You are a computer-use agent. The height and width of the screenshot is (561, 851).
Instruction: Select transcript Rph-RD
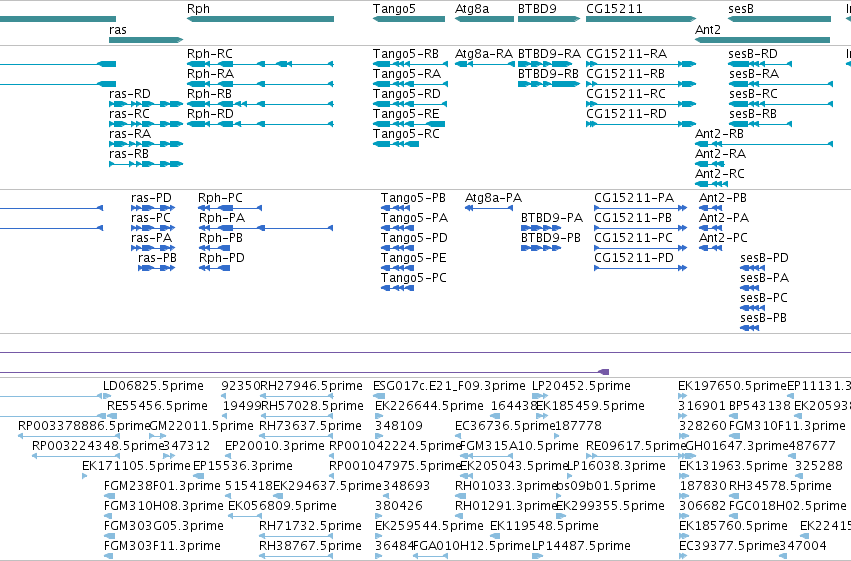click(210, 114)
